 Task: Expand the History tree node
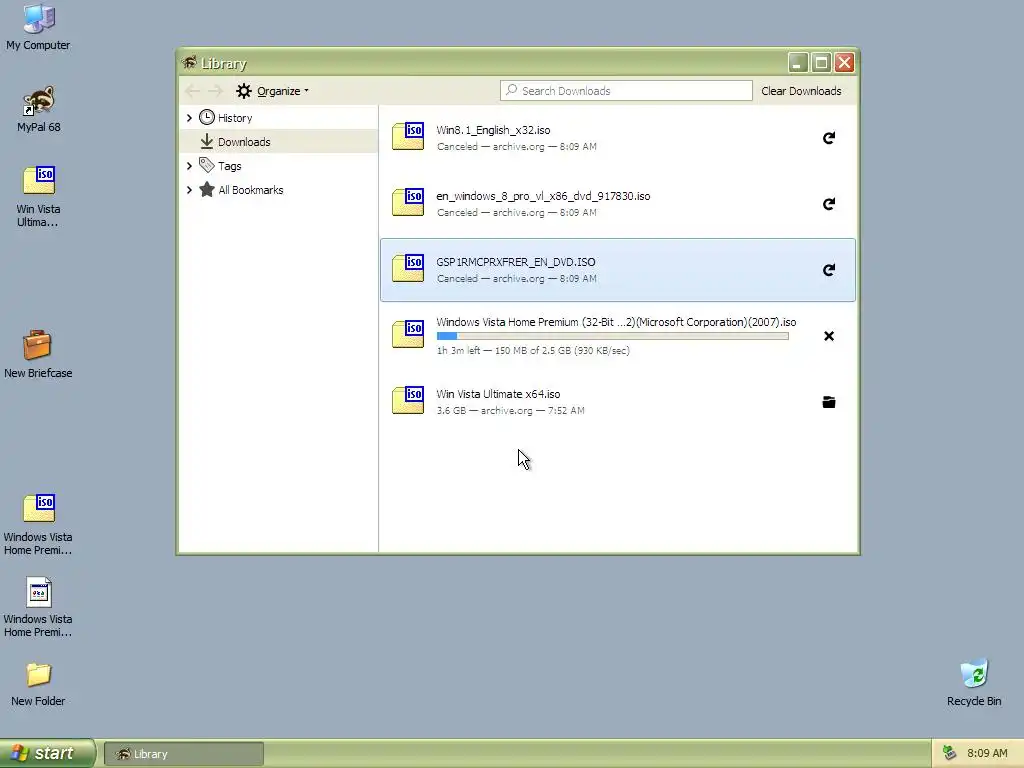(189, 118)
